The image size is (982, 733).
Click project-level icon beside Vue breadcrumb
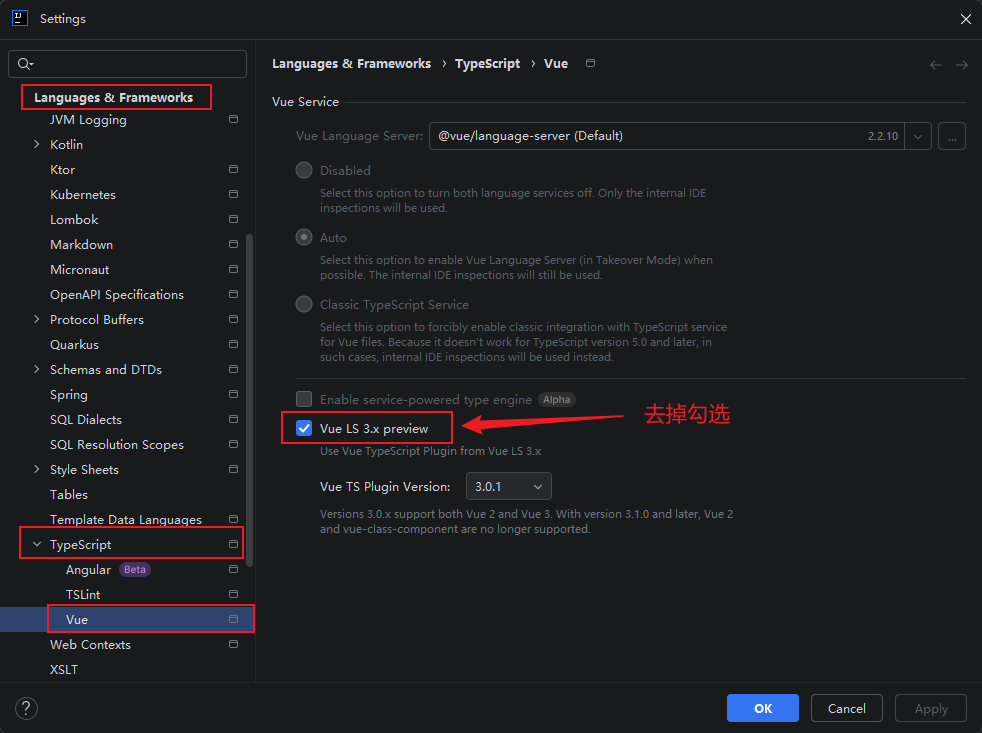point(590,63)
